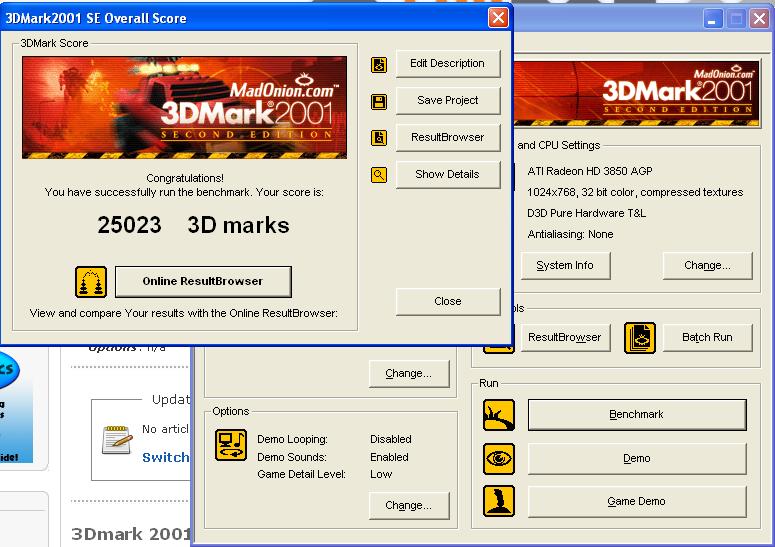775x547 pixels.
Task: Open the Edit Description button
Action: coord(448,64)
